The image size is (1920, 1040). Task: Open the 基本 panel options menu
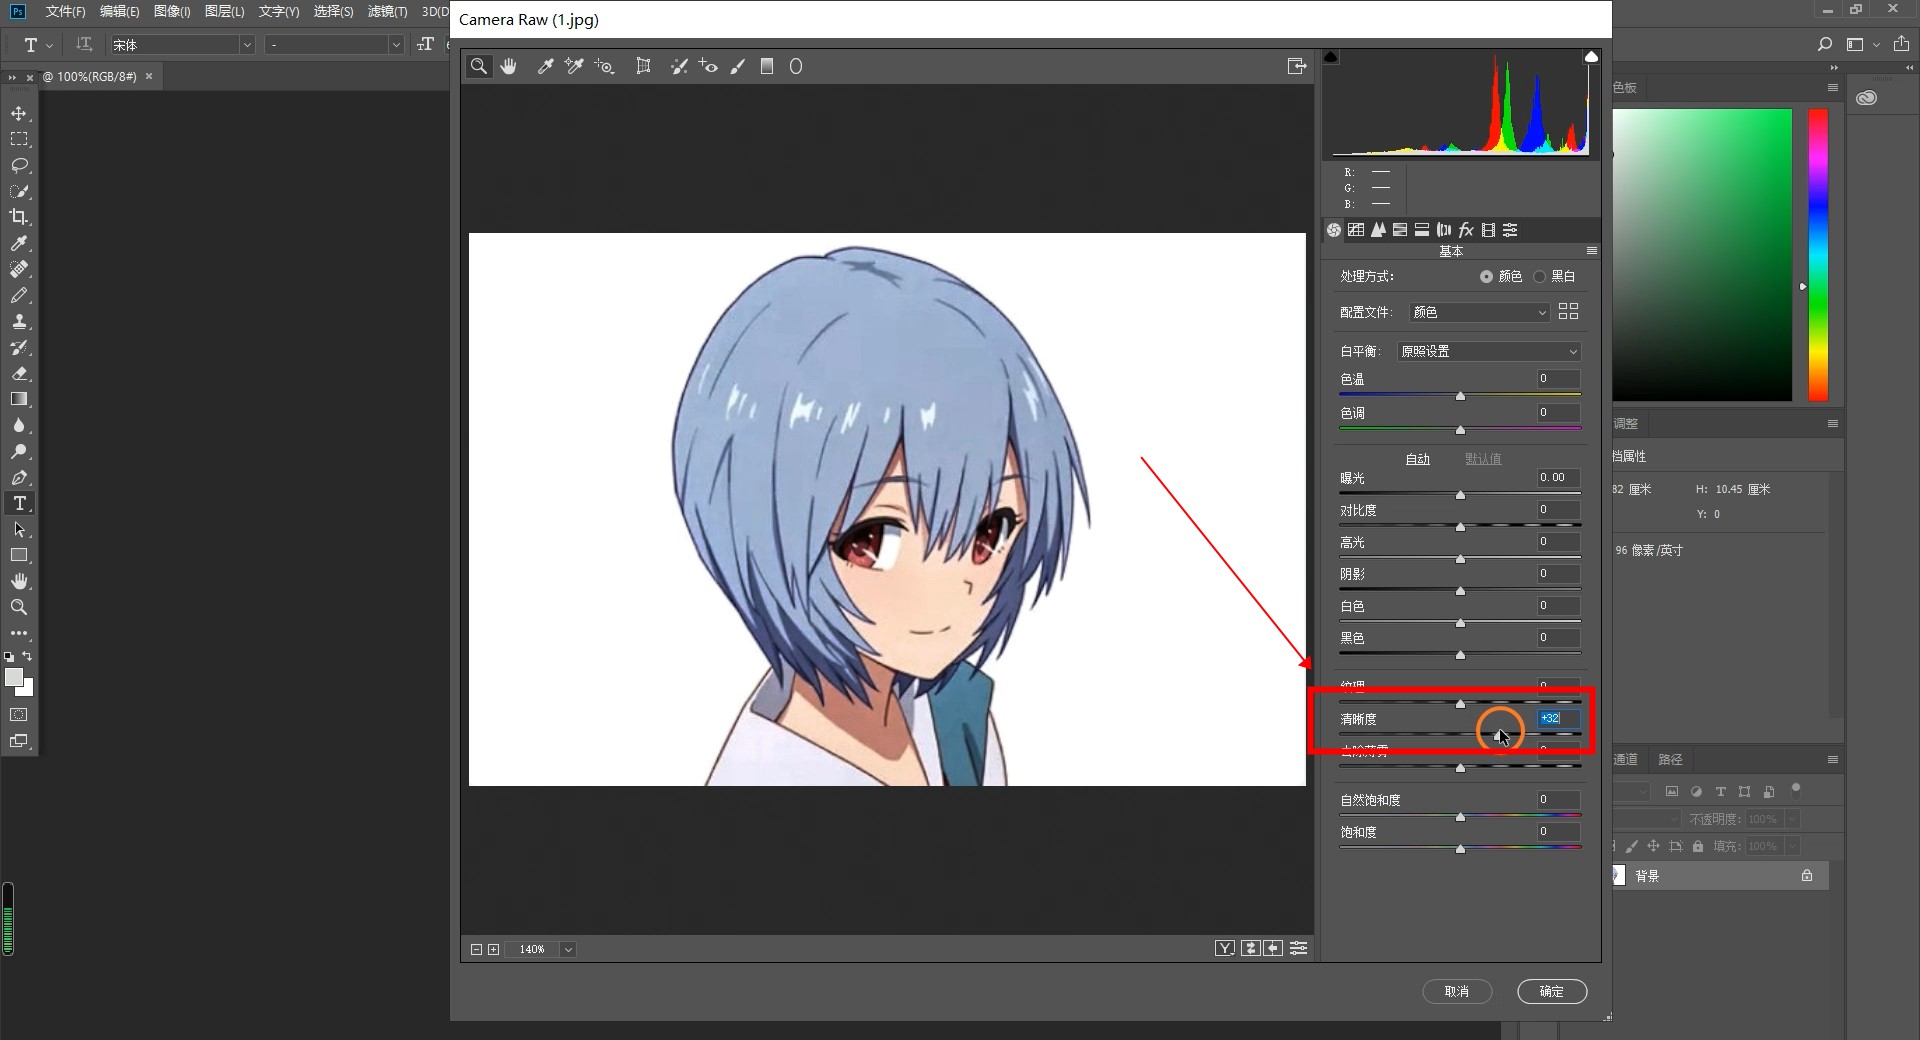coord(1591,251)
